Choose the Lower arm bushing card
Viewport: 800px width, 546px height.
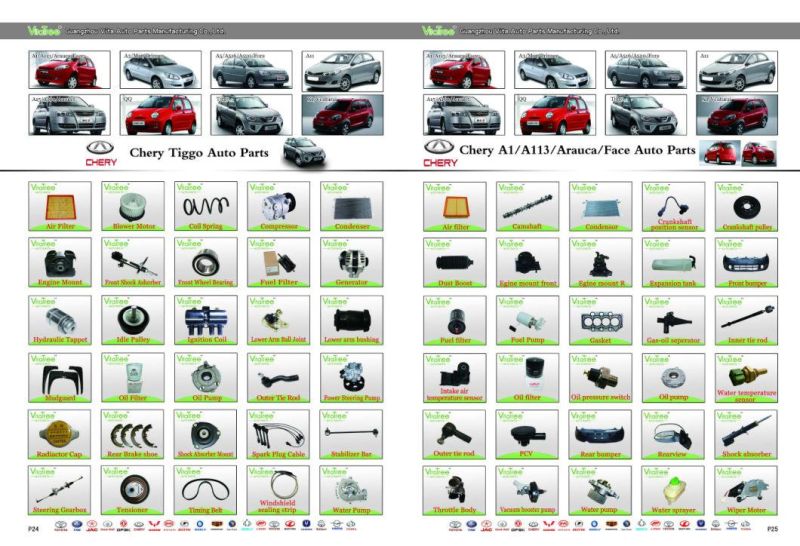pos(352,320)
